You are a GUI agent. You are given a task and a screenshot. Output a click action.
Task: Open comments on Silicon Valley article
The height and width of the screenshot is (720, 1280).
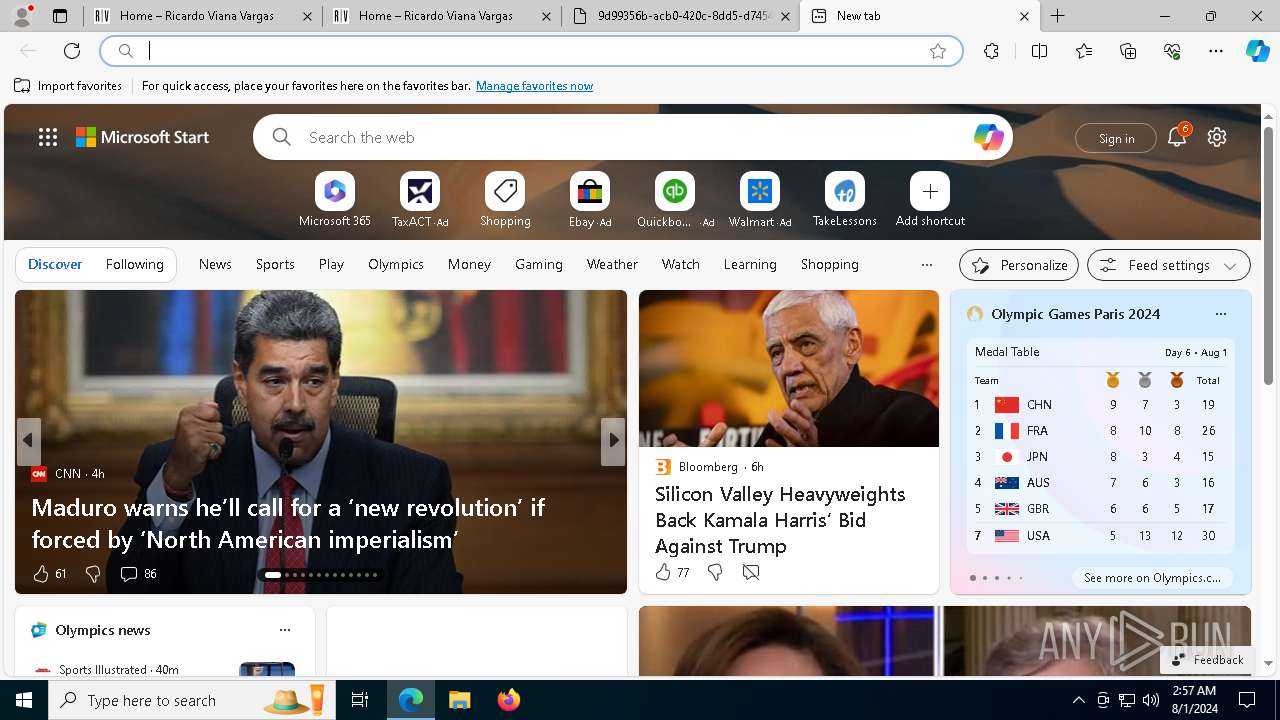[751, 572]
